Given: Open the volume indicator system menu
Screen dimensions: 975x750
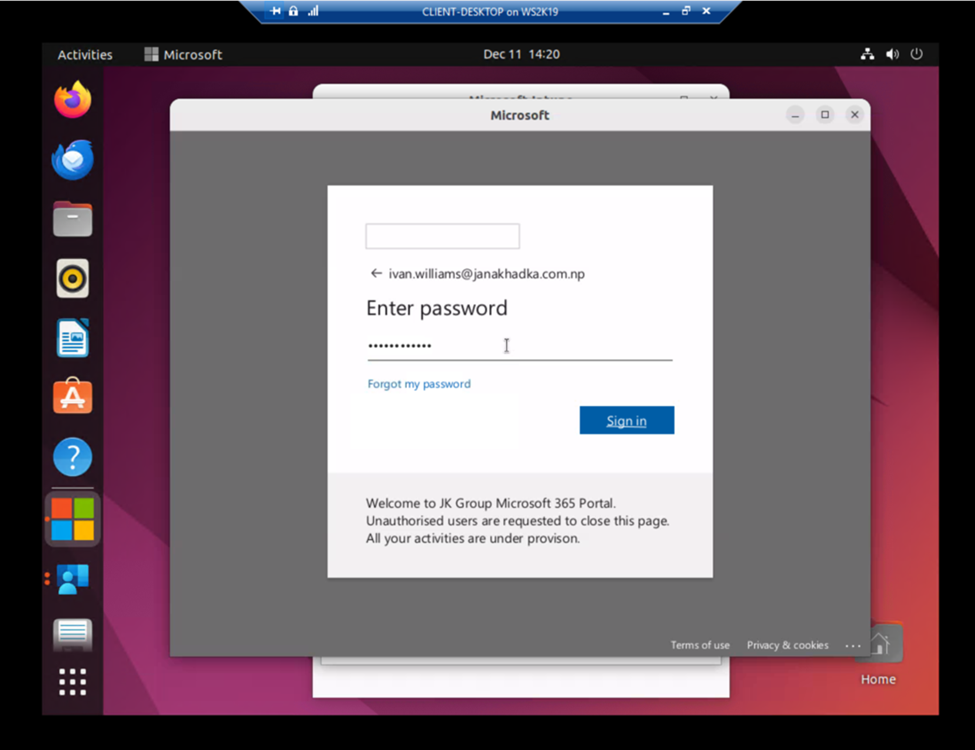Looking at the screenshot, I should click(x=892, y=54).
